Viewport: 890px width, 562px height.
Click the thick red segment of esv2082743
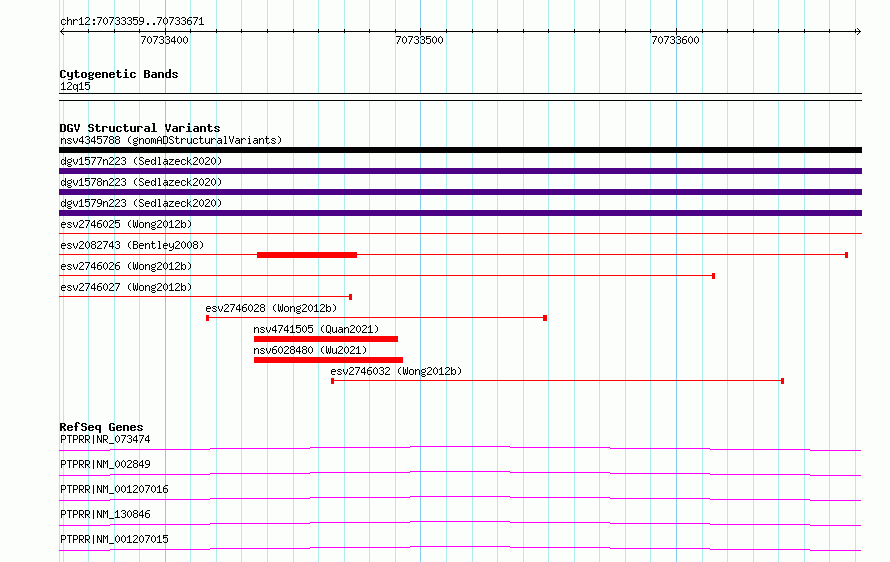307,255
